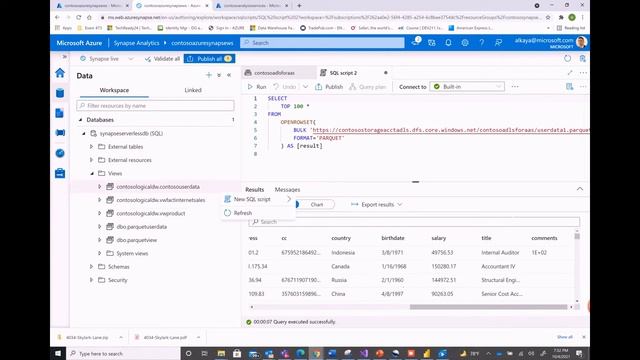Open the Home hub icon
The image size is (640, 360).
[x=60, y=73]
